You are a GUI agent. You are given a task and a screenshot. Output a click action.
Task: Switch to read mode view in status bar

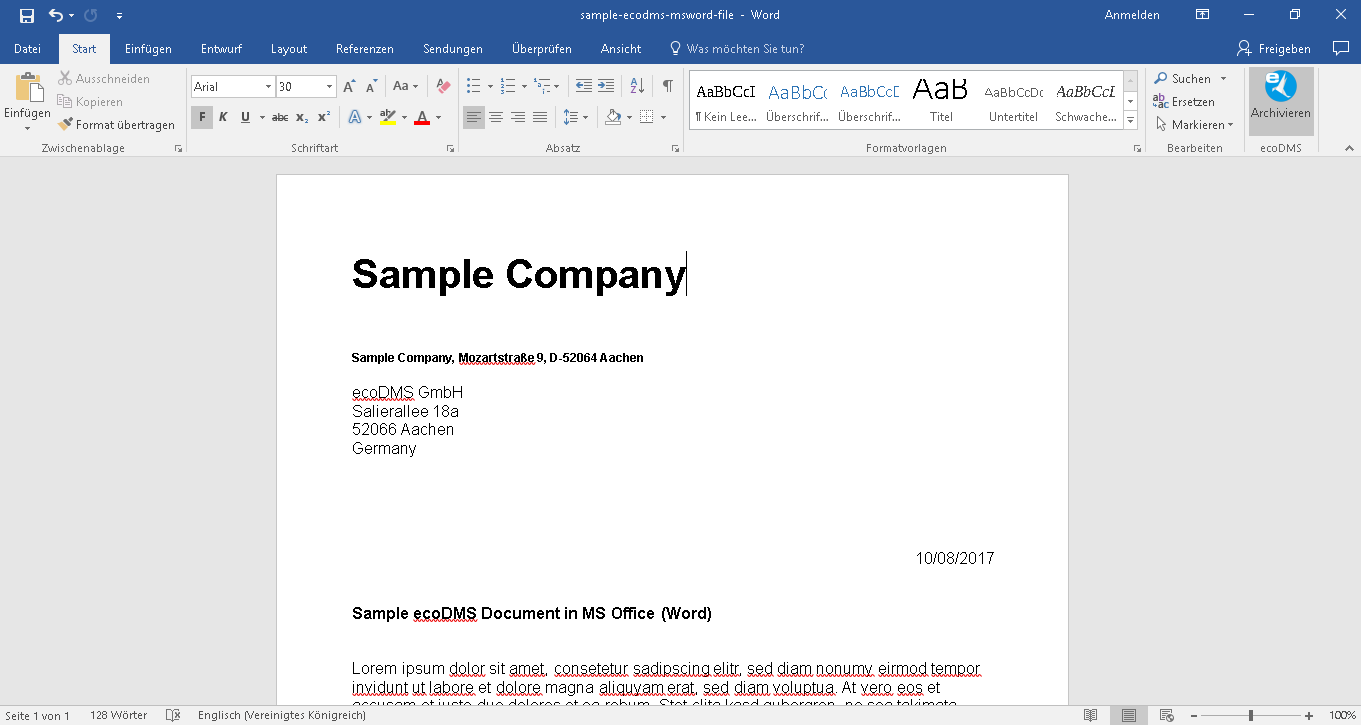pos(1091,715)
